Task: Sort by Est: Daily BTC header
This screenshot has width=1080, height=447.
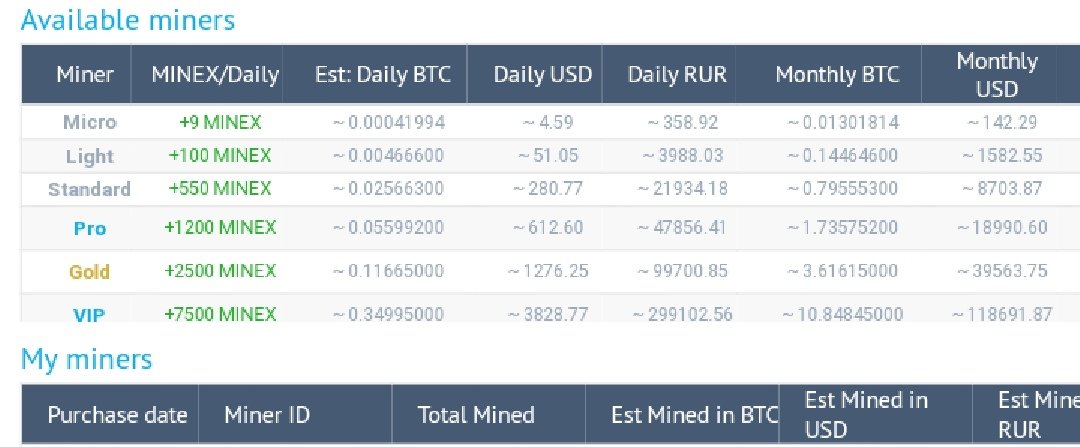Action: (x=382, y=74)
